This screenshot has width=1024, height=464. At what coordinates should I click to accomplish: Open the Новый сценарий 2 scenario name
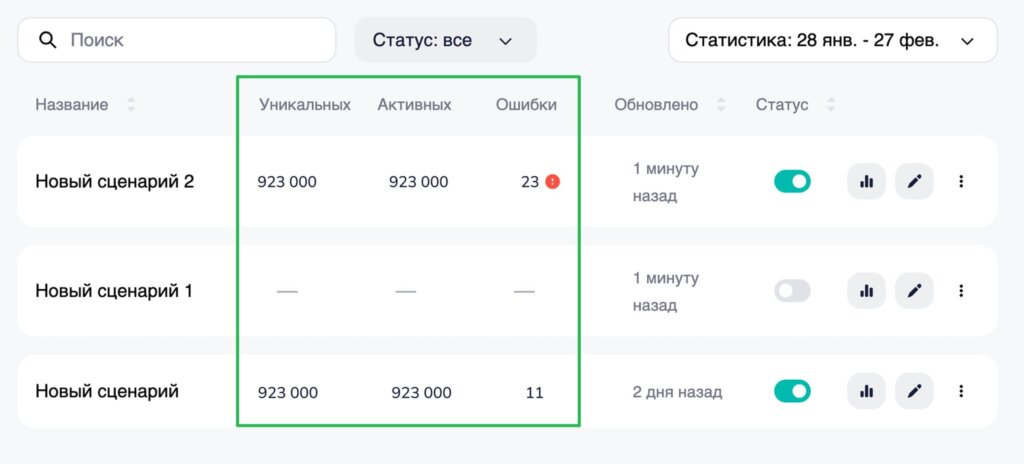[x=114, y=182]
